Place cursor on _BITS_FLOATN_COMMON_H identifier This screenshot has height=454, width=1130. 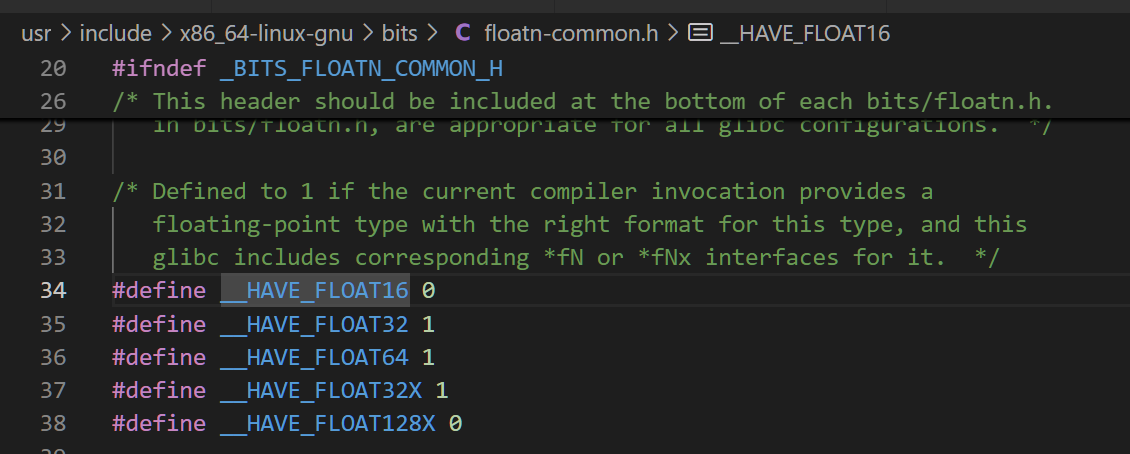coord(362,69)
